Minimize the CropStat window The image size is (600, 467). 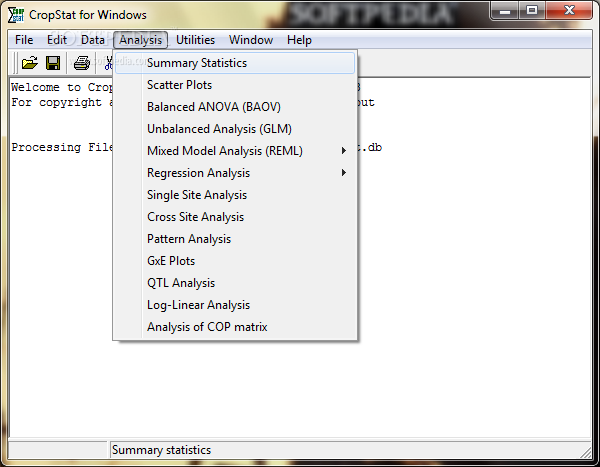pos(505,10)
